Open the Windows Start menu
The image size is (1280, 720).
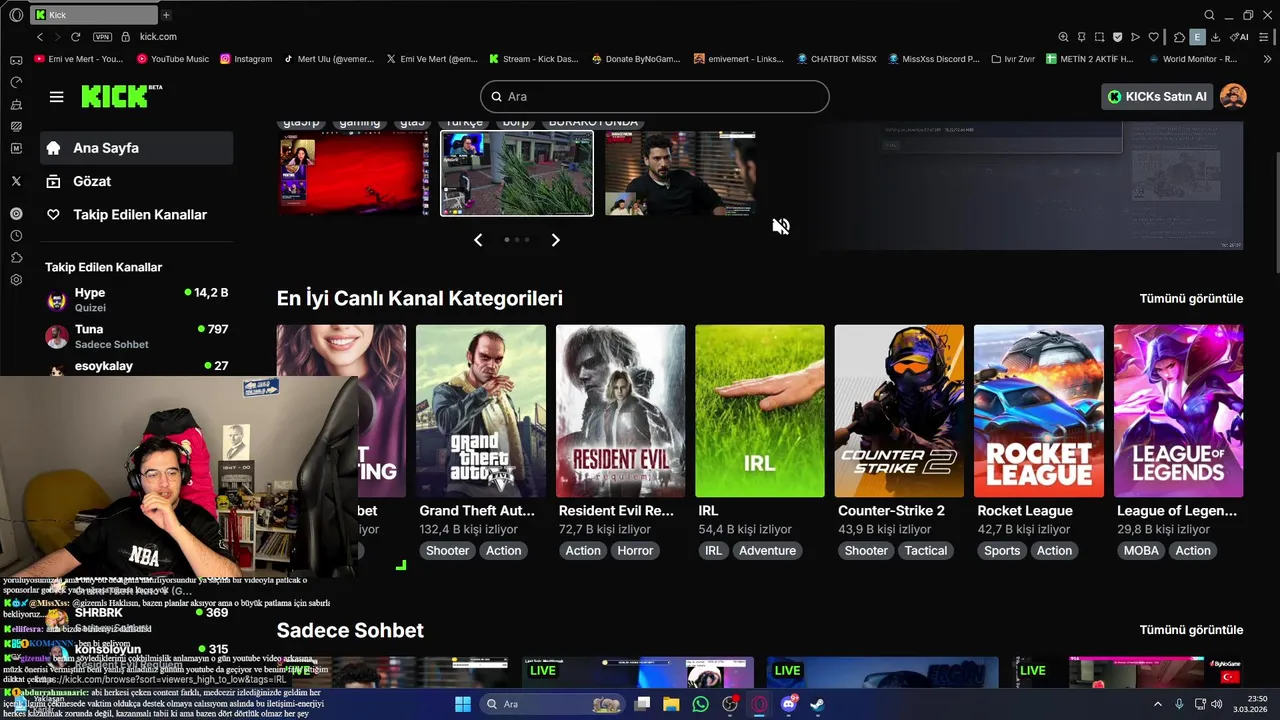pyautogui.click(x=463, y=704)
